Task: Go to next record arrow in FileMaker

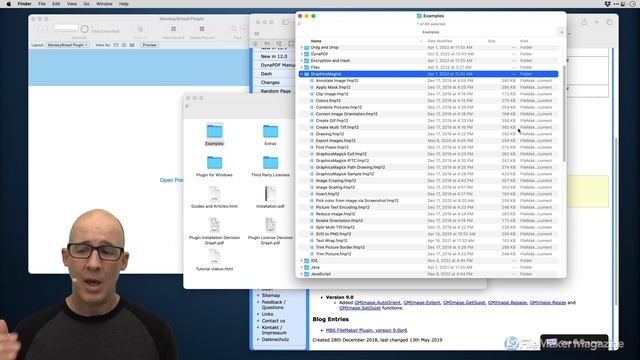Action: pos(47,29)
